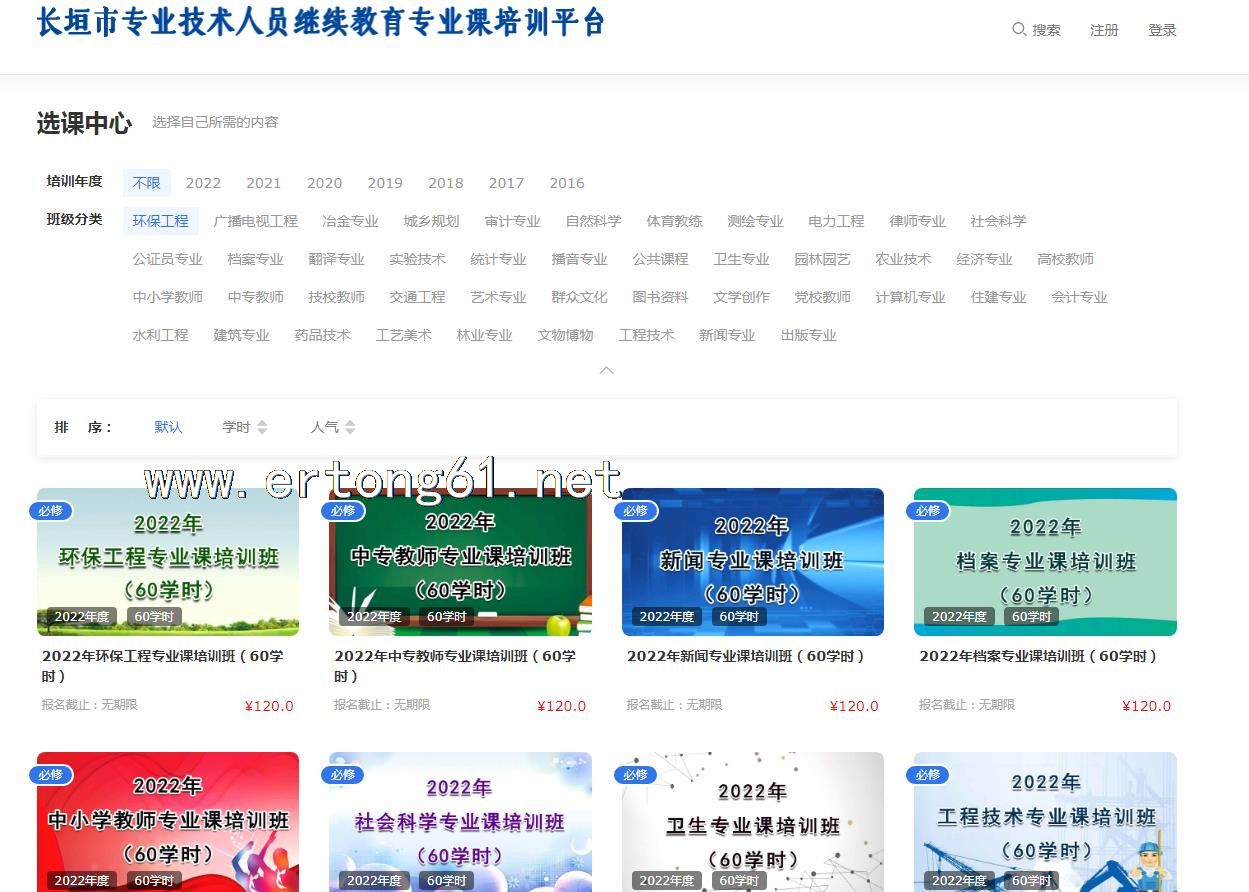The image size is (1249, 892).
Task: Click 2022年度 tag on 新闻 course image
Action: coord(667,617)
